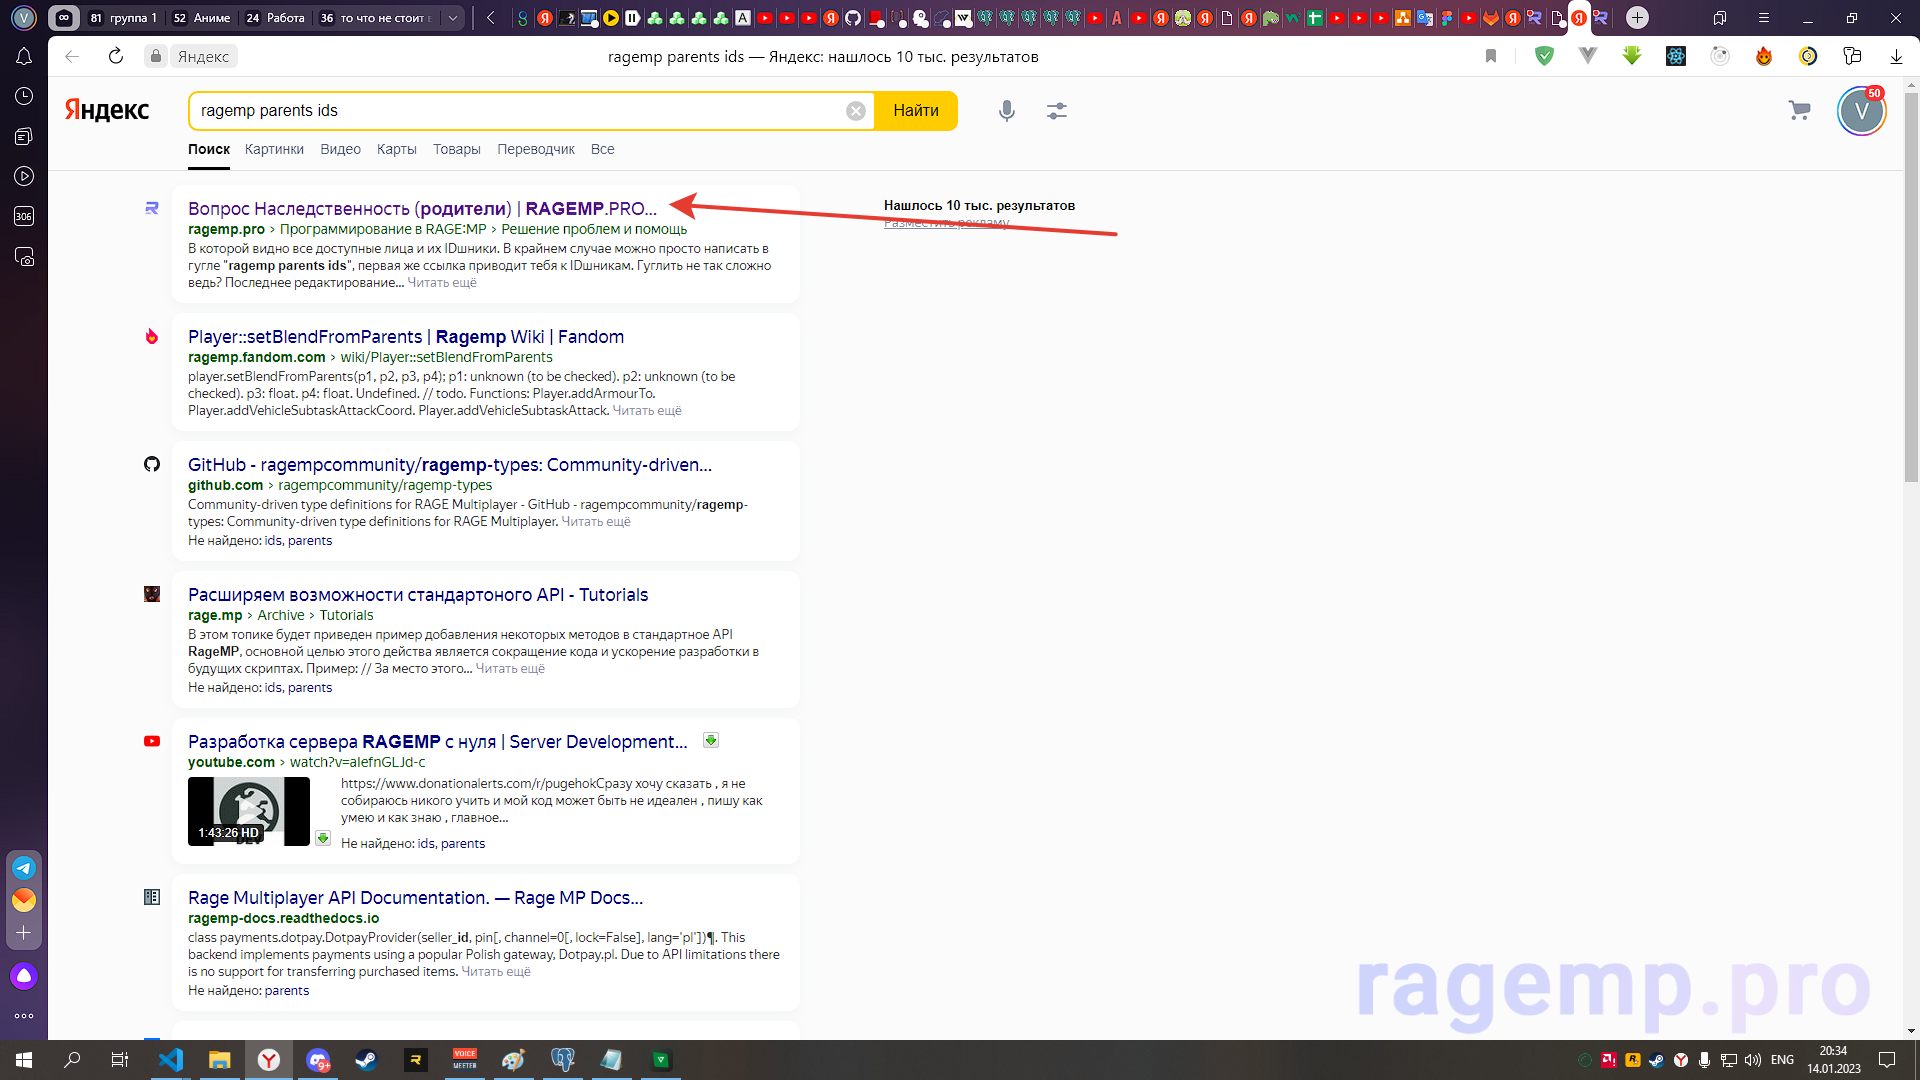The width and height of the screenshot is (1920, 1080).
Task: Reload the page with refresh icon
Action: 116,57
